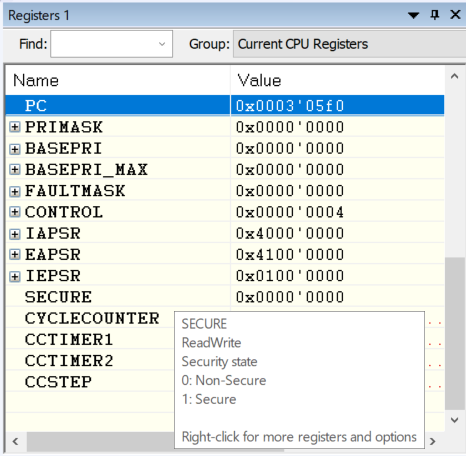Viewport: 466px width, 456px height.
Task: Expand the FAULTMASK register
Action: [15, 191]
